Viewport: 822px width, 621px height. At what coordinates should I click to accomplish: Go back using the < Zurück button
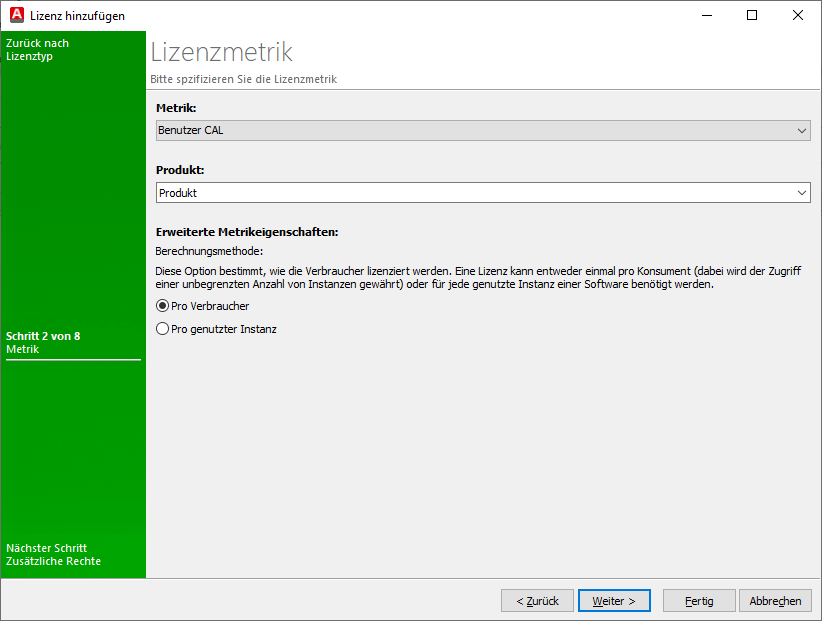[x=537, y=600]
